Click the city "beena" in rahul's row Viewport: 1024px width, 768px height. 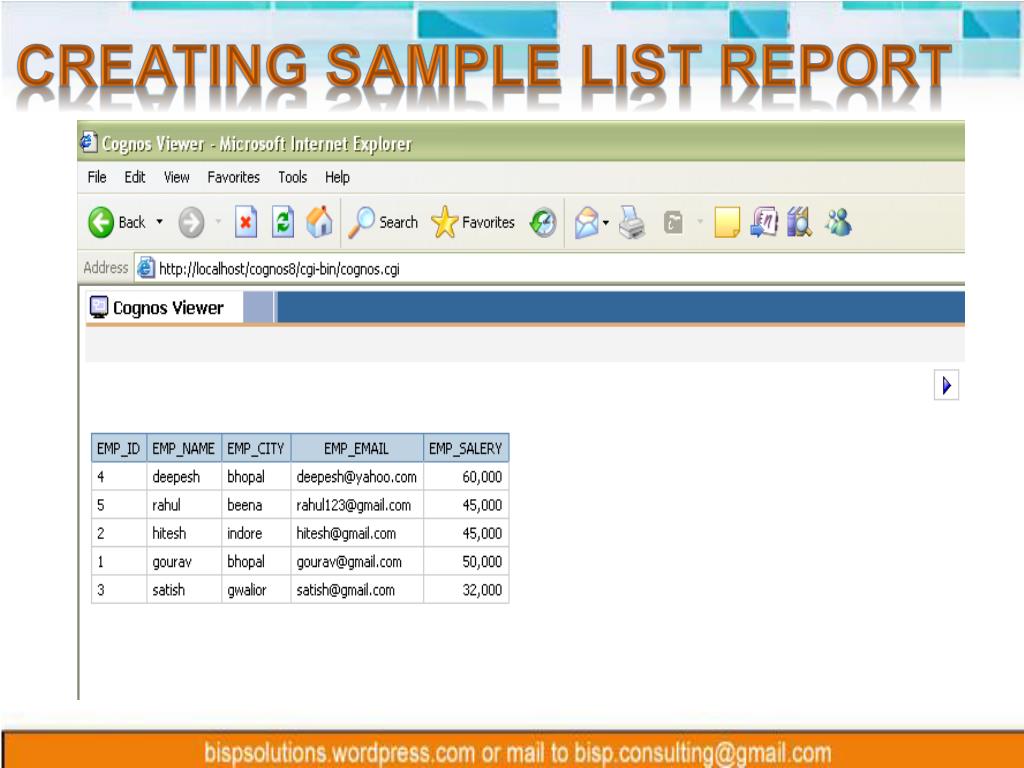click(245, 505)
